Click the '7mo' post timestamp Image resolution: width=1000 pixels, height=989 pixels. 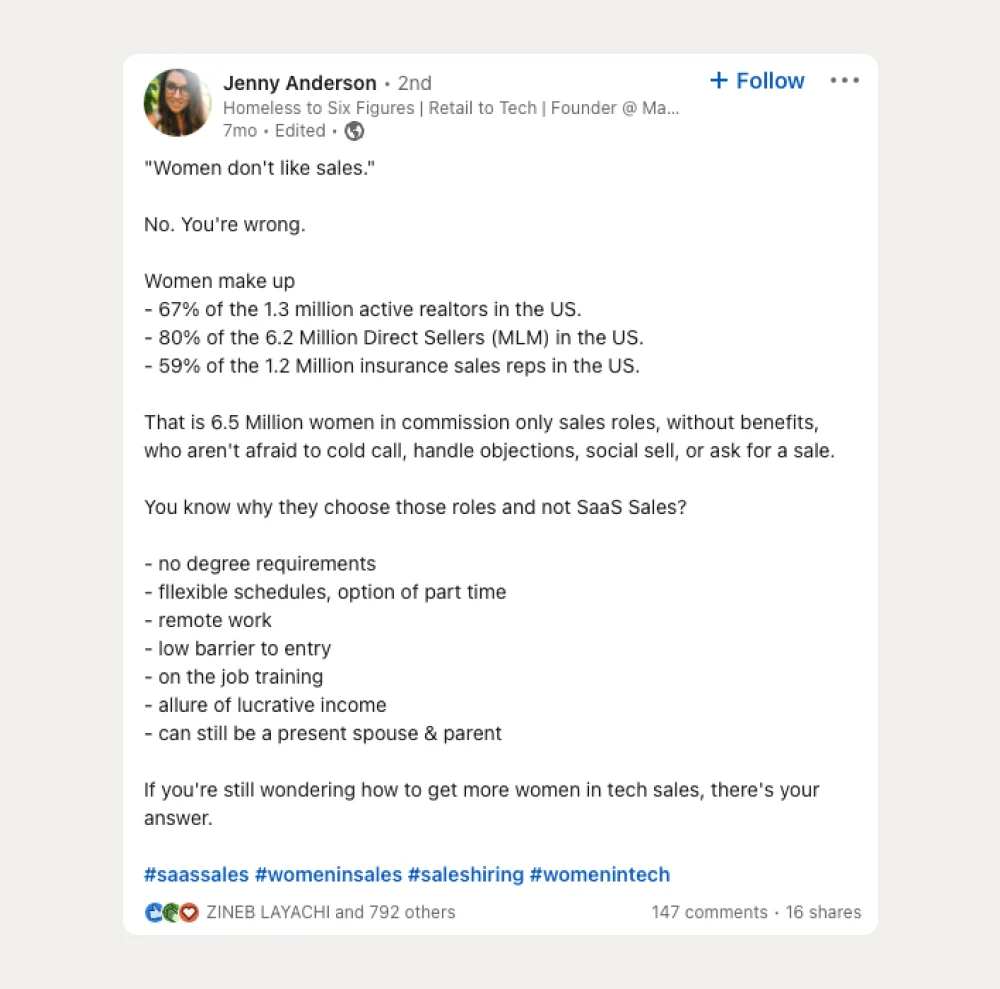(239, 131)
